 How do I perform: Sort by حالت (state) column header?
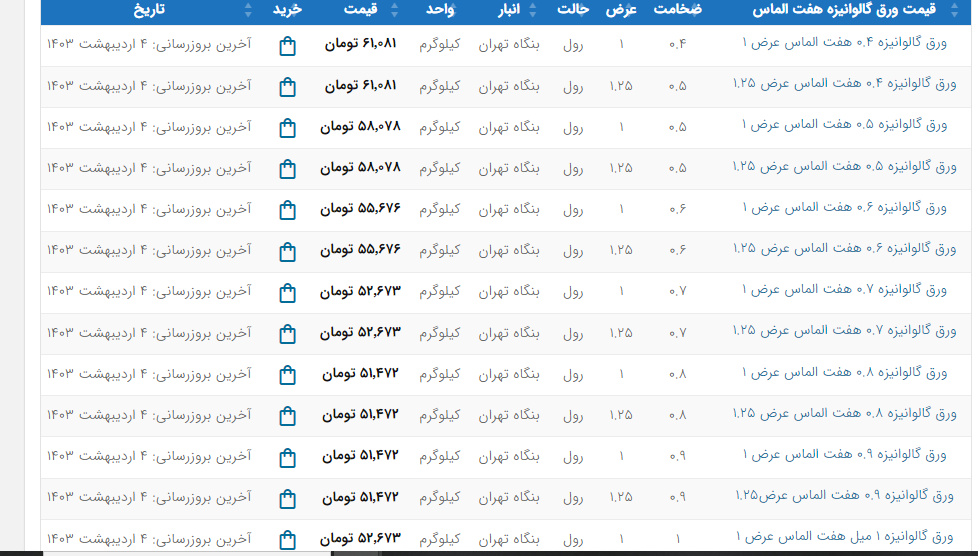coord(572,10)
